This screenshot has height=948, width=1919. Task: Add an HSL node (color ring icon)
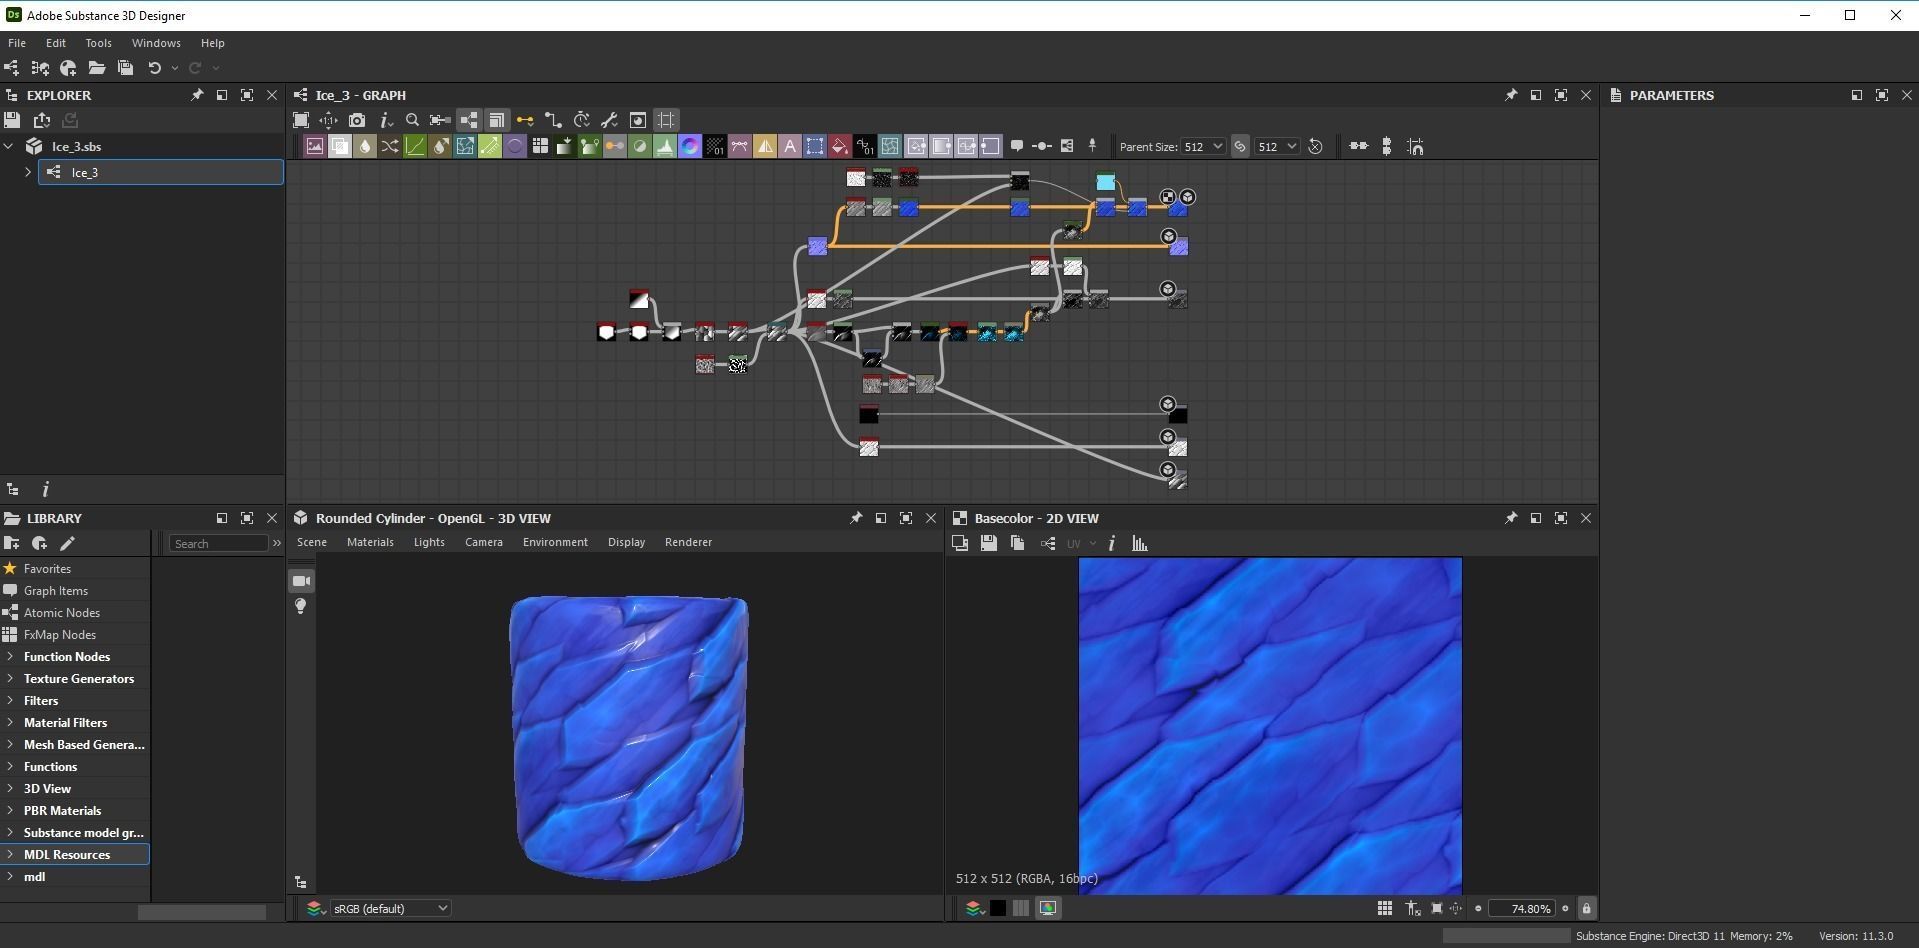pyautogui.click(x=690, y=146)
